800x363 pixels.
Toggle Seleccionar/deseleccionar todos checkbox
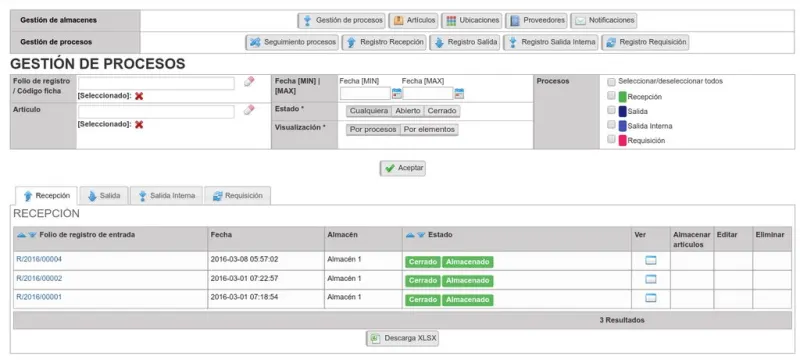611,82
